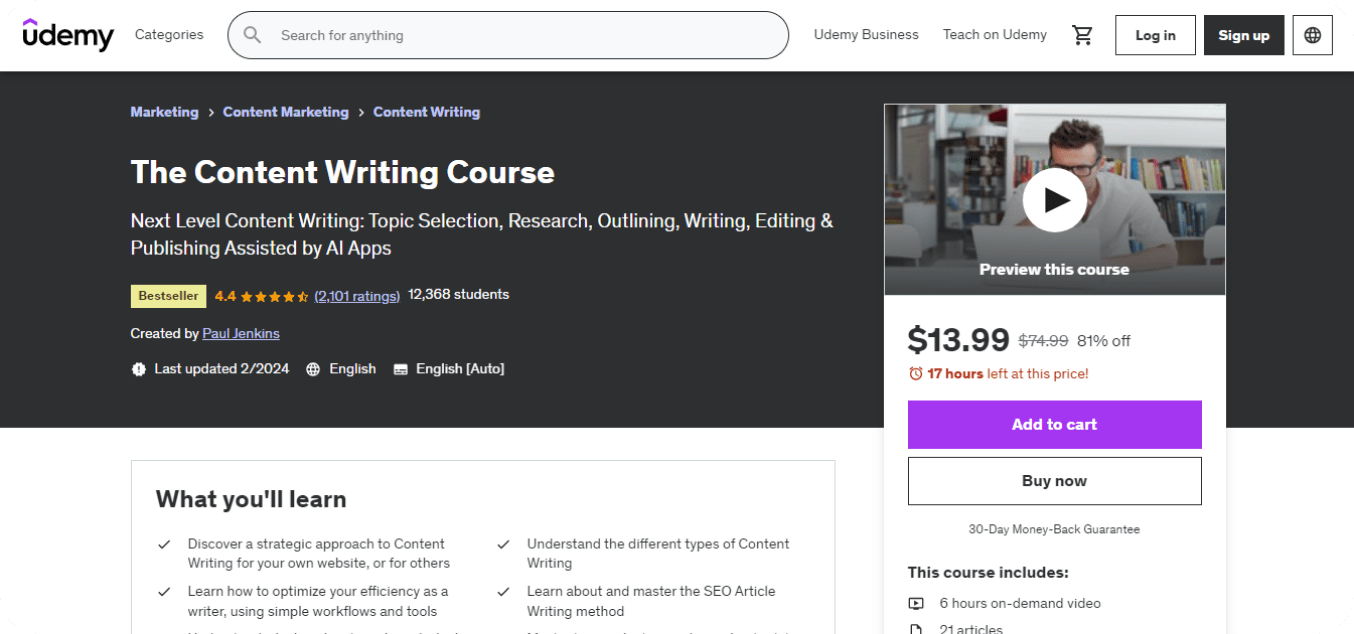
Task: Click the search magnifying glass icon
Action: tap(251, 35)
